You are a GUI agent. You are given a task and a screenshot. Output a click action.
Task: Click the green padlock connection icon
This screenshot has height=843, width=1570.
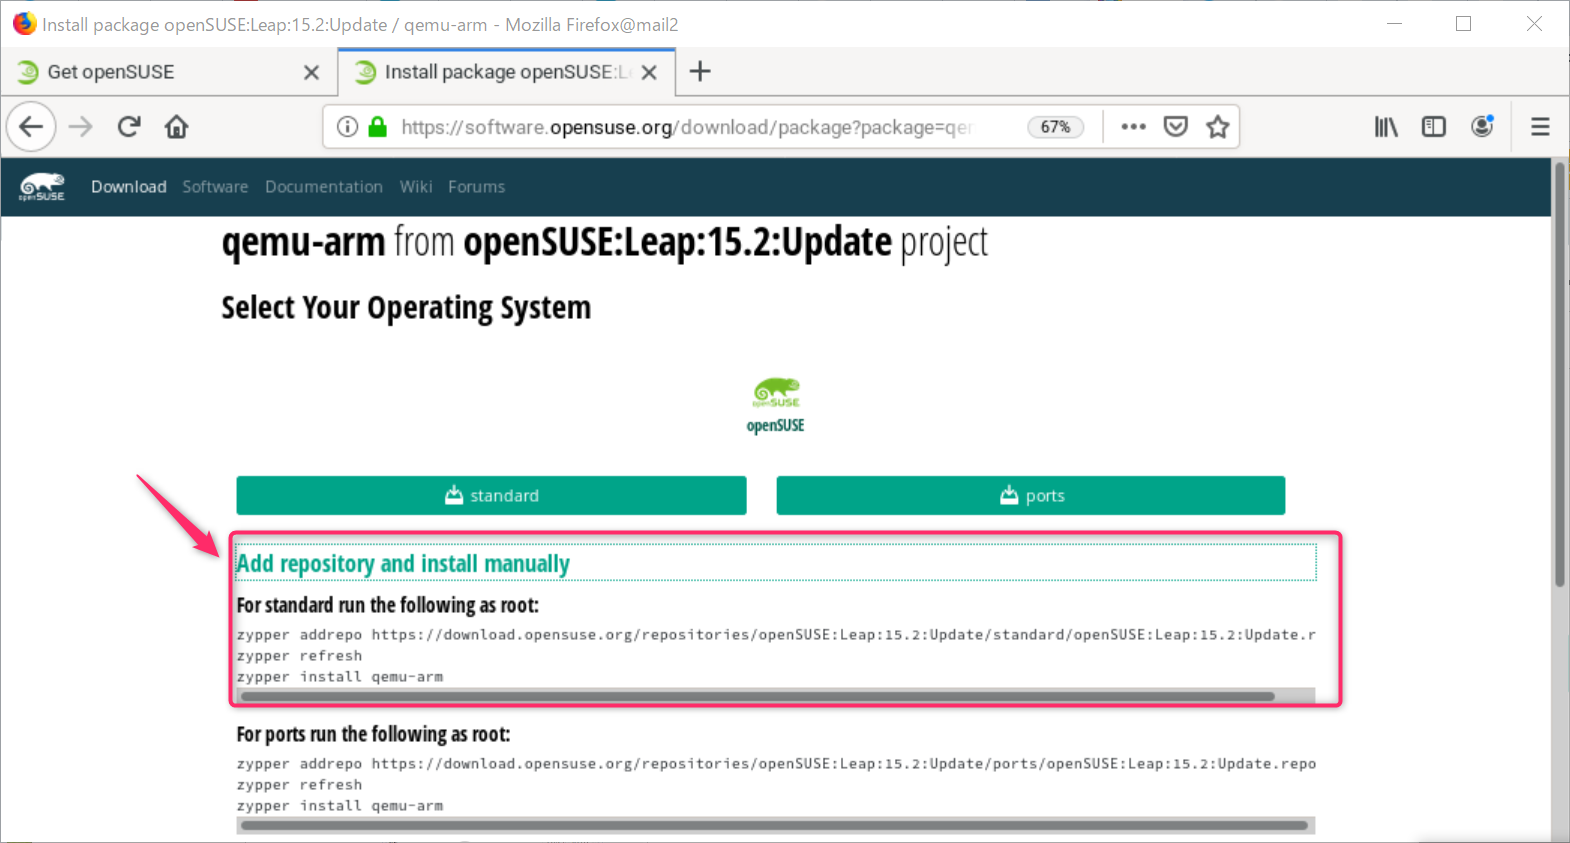click(x=377, y=127)
